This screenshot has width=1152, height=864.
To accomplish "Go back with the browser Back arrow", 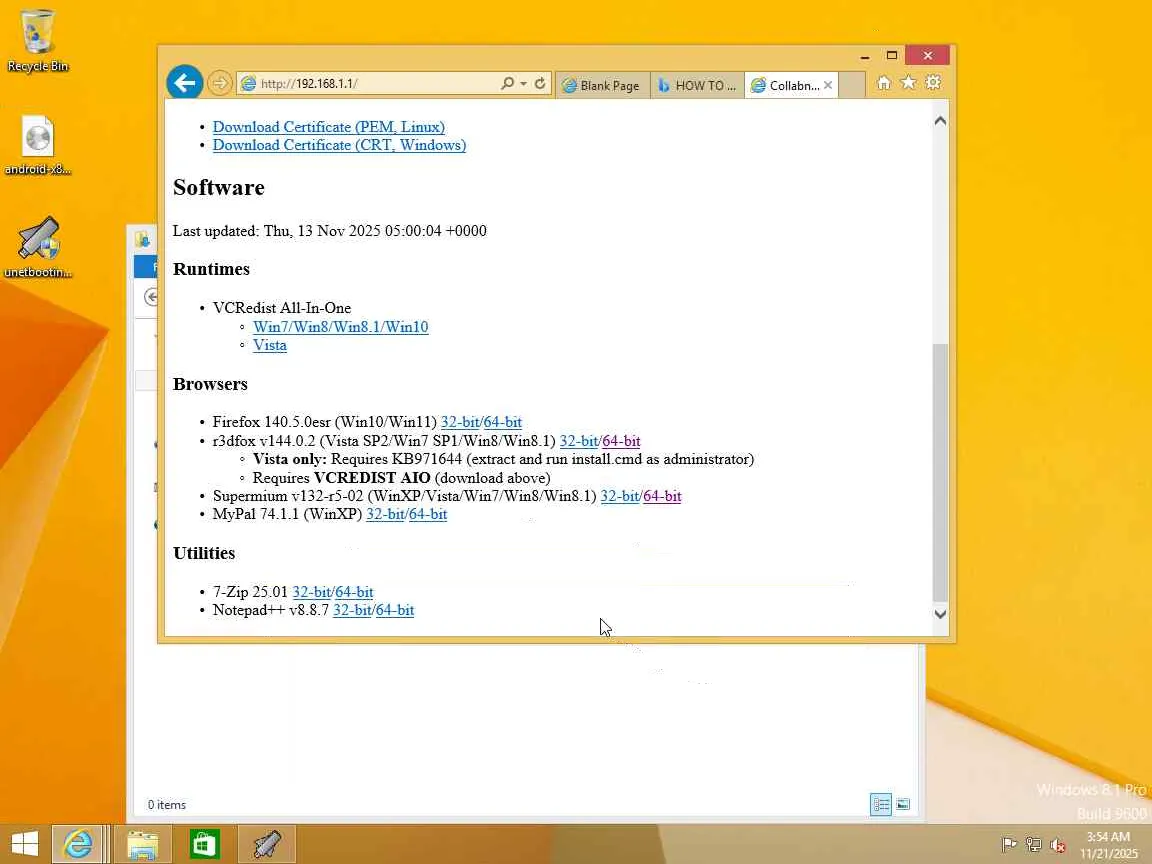I will (184, 82).
